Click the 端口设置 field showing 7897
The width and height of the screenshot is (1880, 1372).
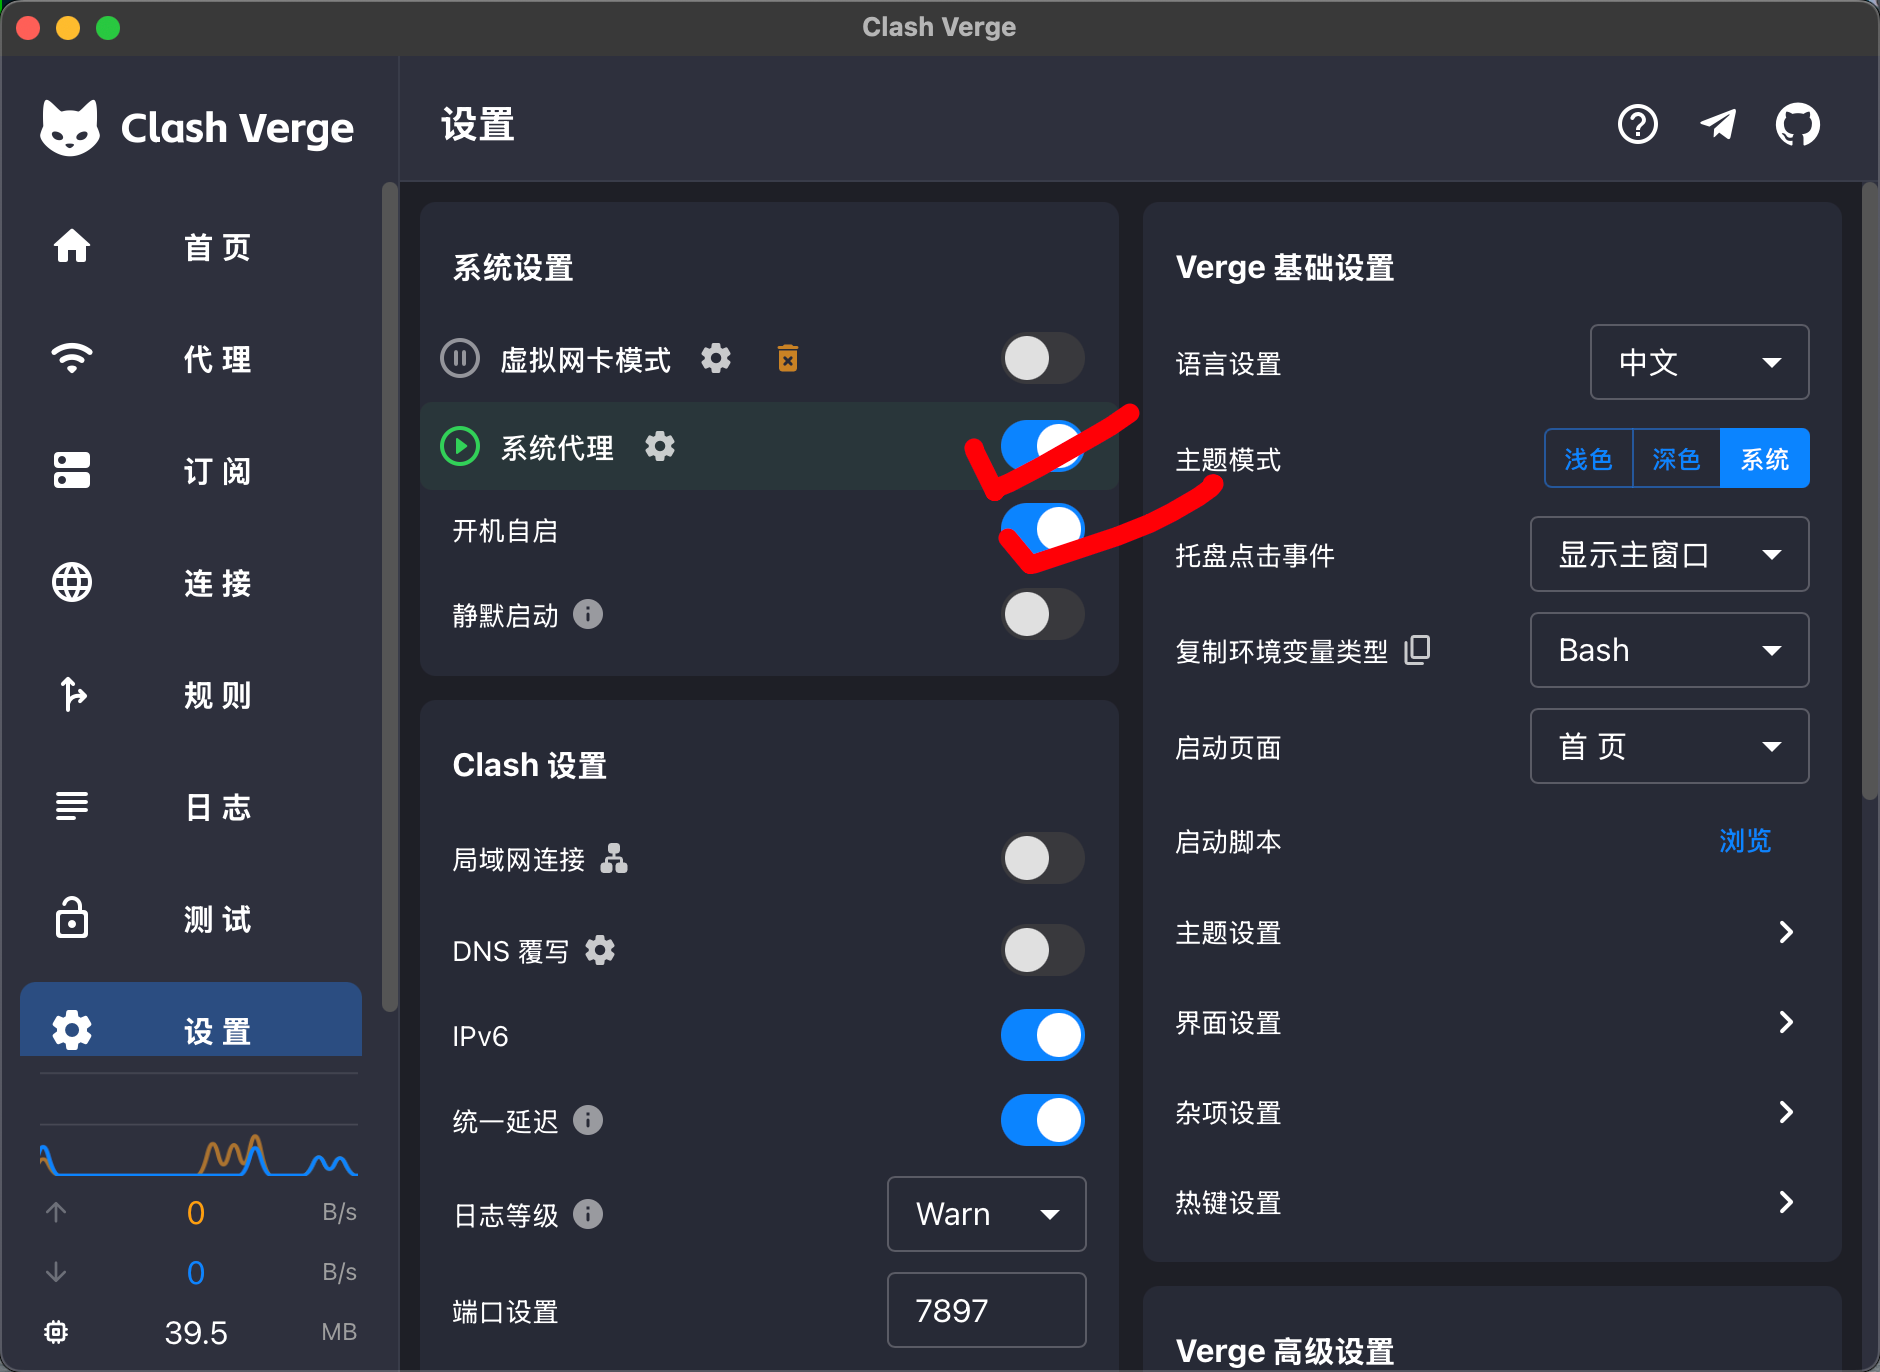[986, 1310]
